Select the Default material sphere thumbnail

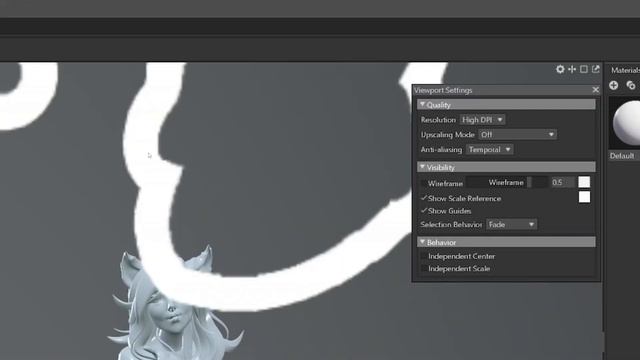pyautogui.click(x=624, y=122)
